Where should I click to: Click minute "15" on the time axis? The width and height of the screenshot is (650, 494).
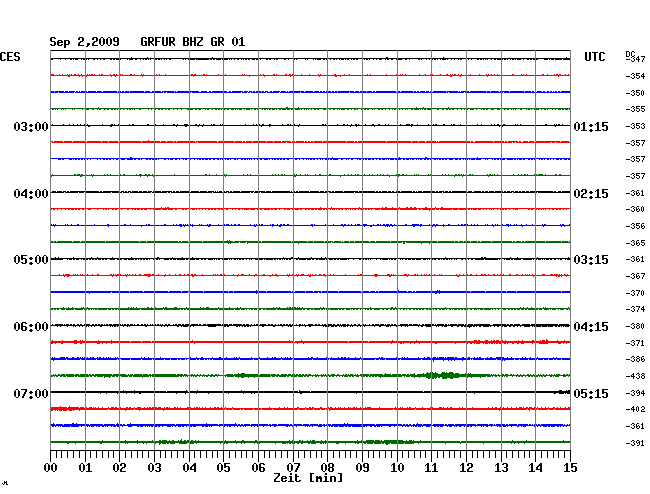coord(570,468)
